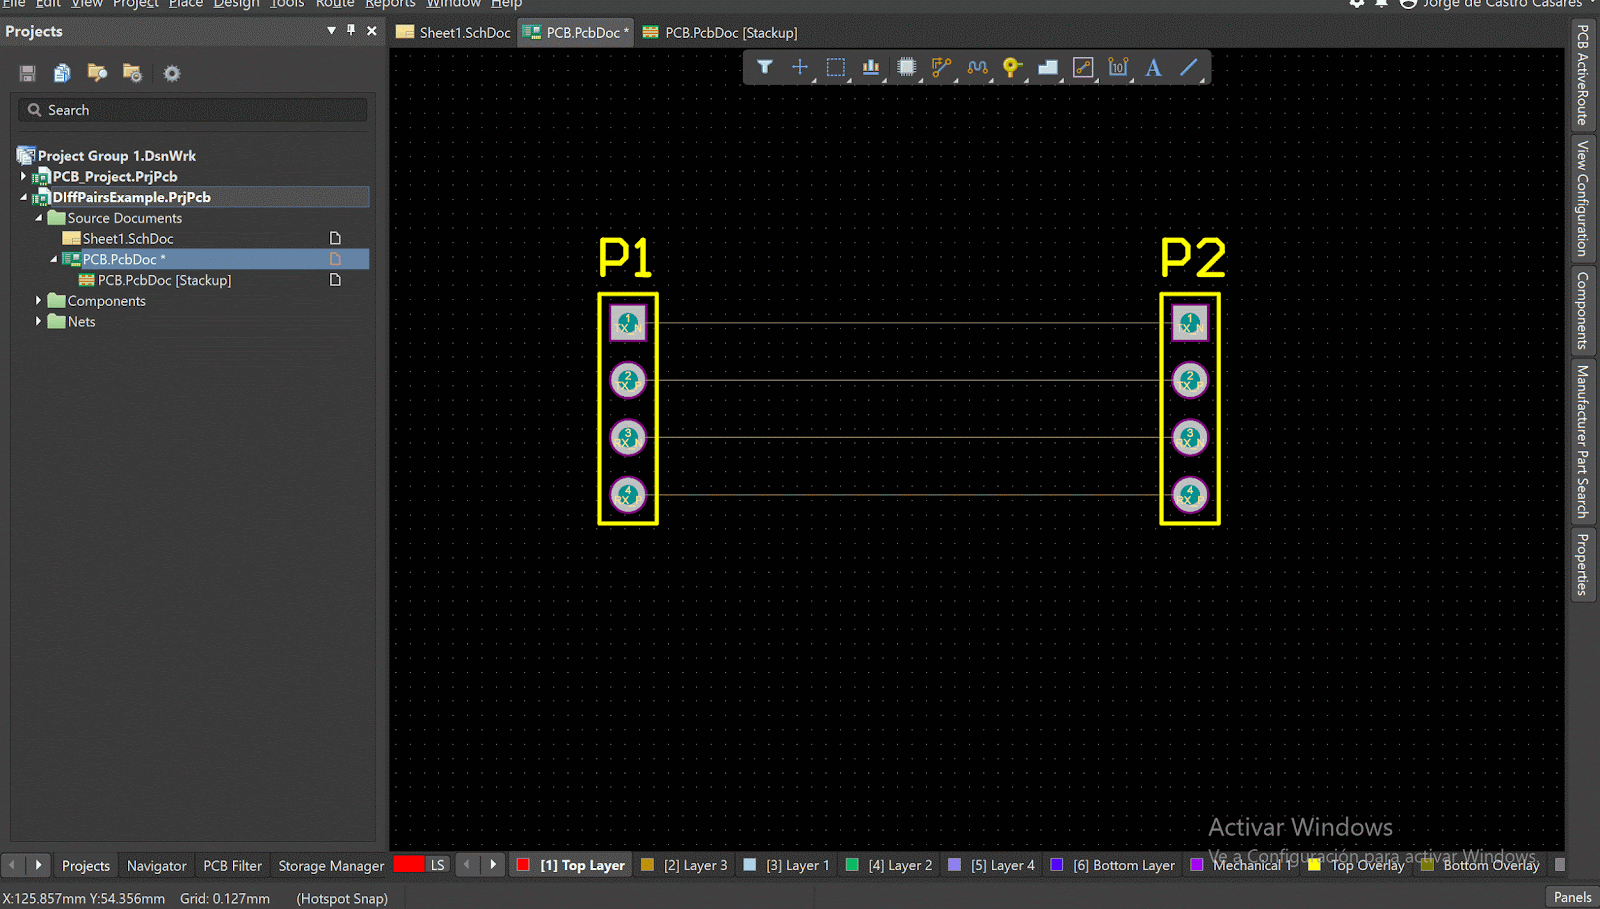
Task: Click the Top Layer red color swatch
Action: tap(523, 865)
